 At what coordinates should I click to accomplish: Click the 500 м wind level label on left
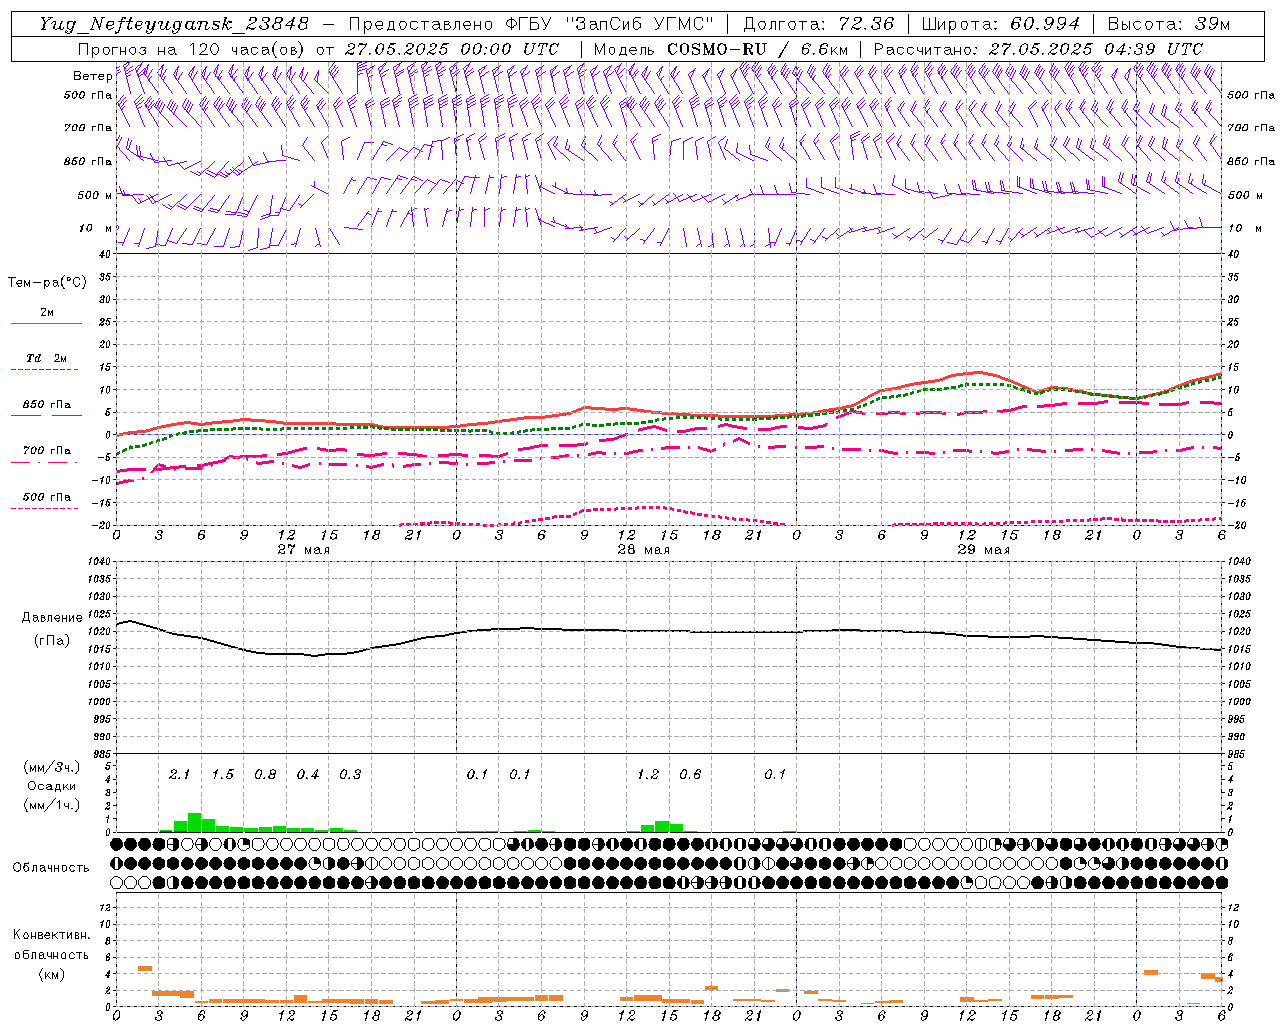click(95, 195)
